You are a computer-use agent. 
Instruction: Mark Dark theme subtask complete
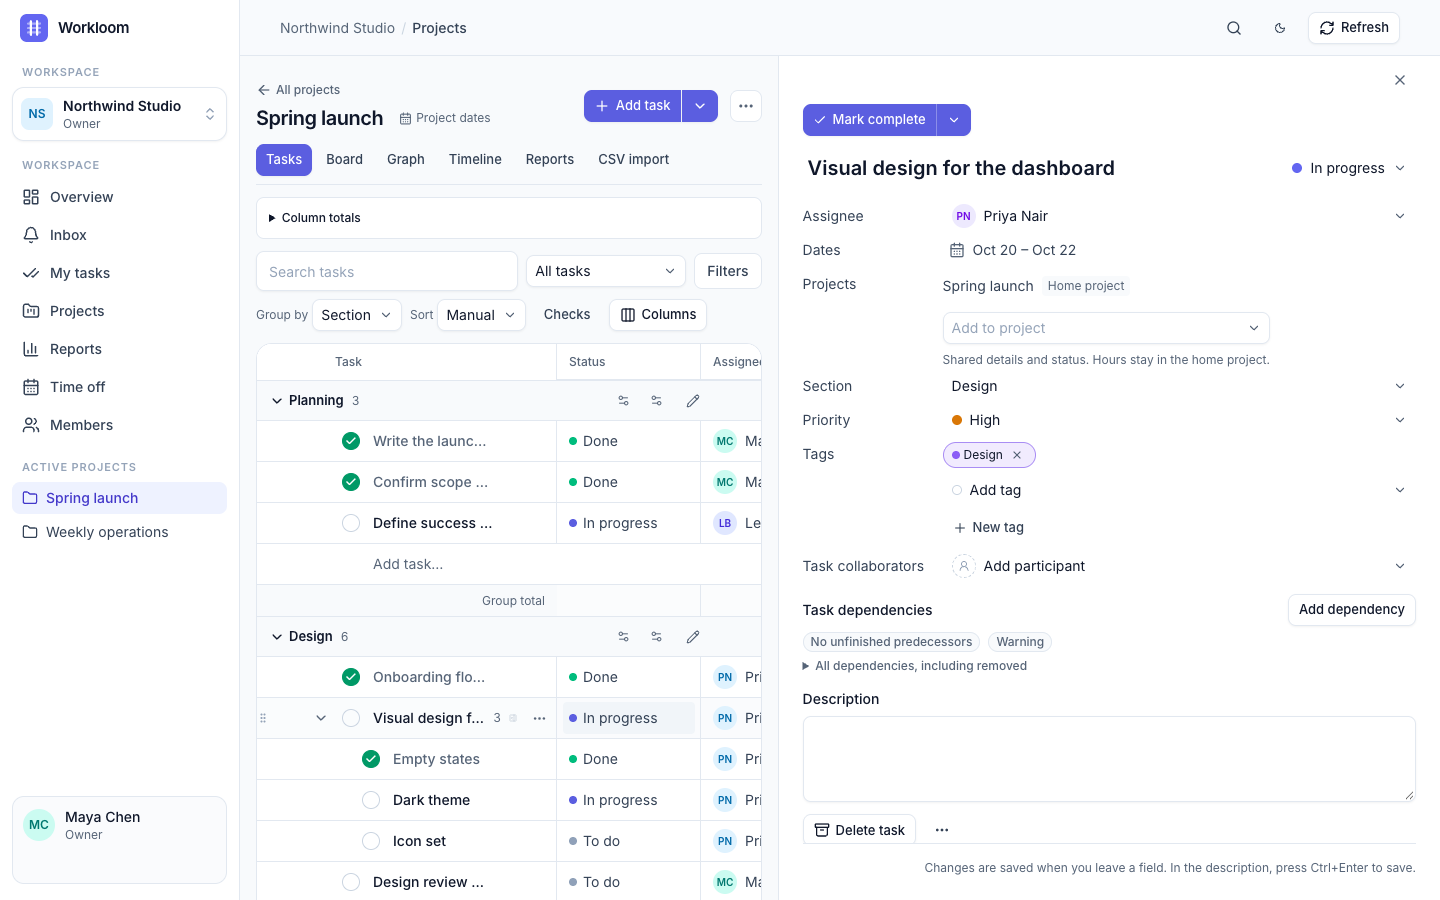[x=371, y=800]
